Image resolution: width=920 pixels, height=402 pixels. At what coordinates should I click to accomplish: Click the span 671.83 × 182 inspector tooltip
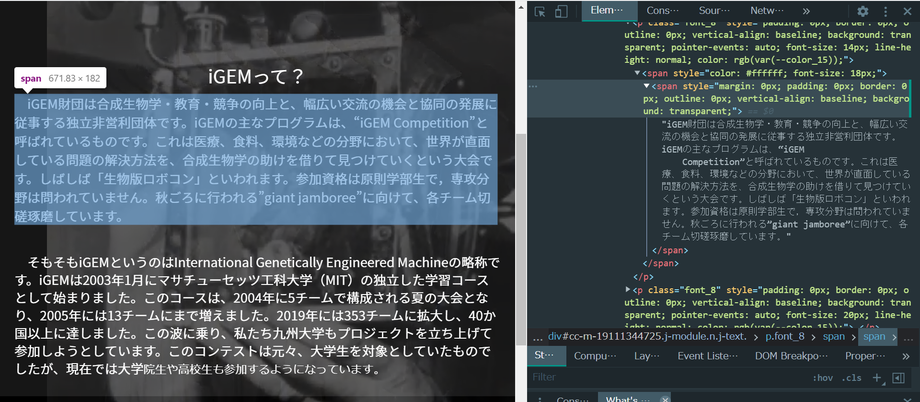point(60,78)
